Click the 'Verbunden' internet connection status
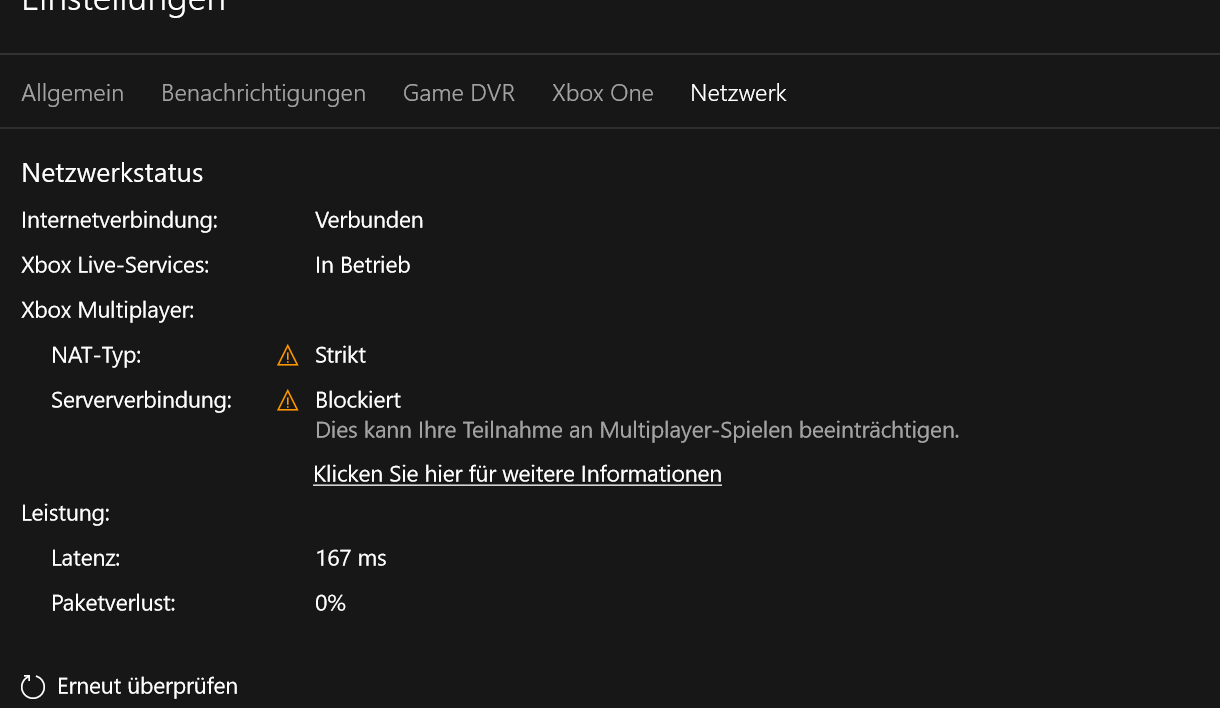Screen dimensions: 1220x708 pos(369,220)
